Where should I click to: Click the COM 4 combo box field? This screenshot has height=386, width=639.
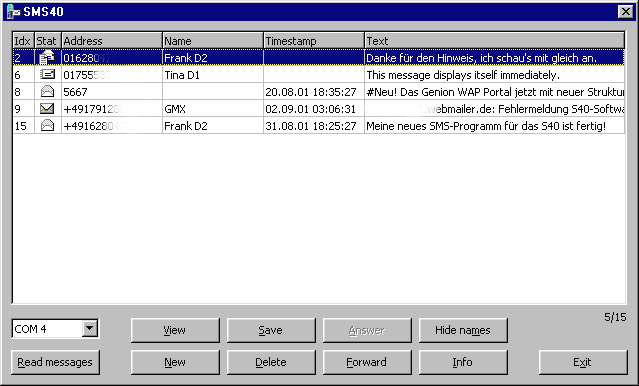pyautogui.click(x=55, y=329)
